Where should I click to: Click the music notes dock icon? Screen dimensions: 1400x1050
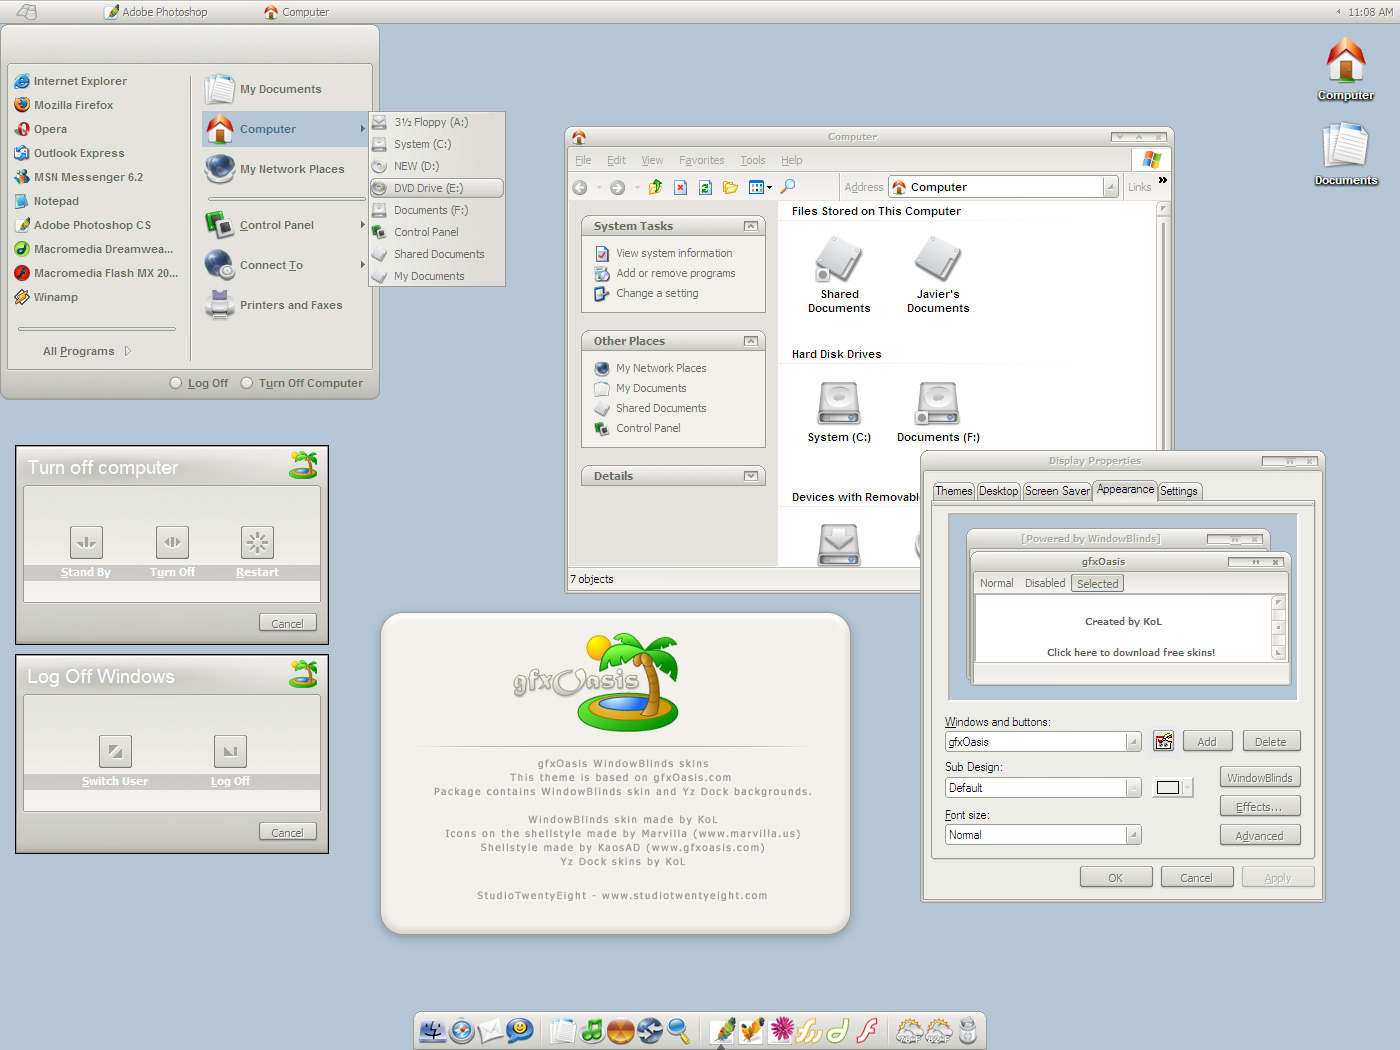[x=592, y=1030]
